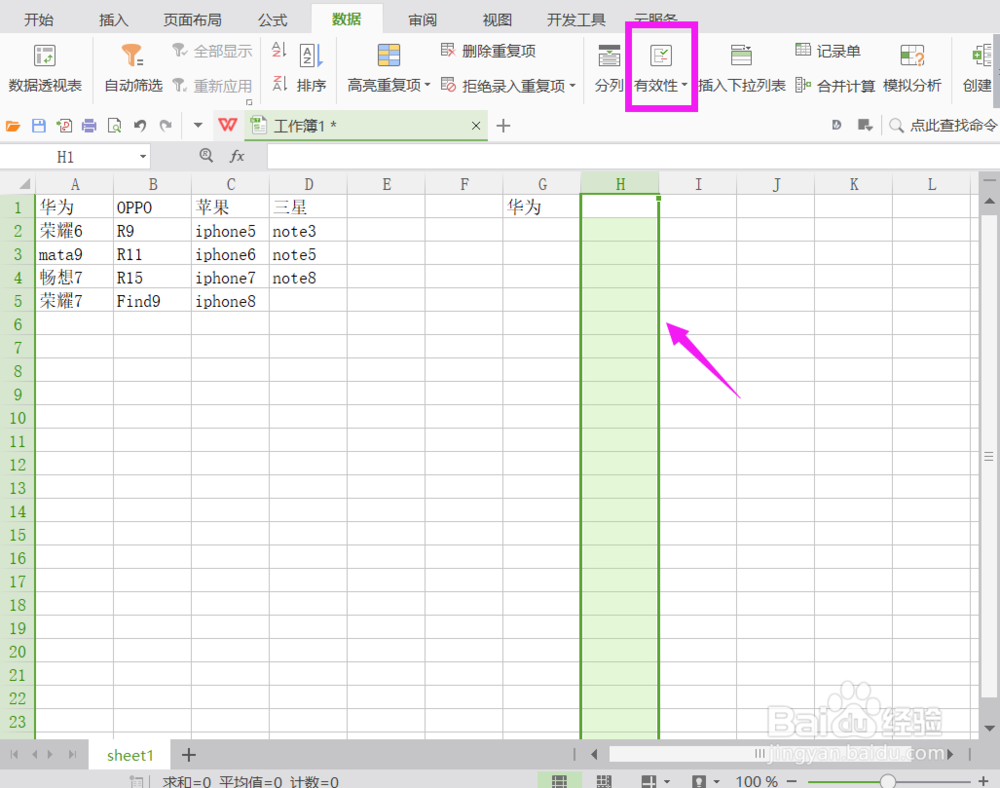Open file with folder icon
This screenshot has width=1000, height=788.
click(13, 126)
